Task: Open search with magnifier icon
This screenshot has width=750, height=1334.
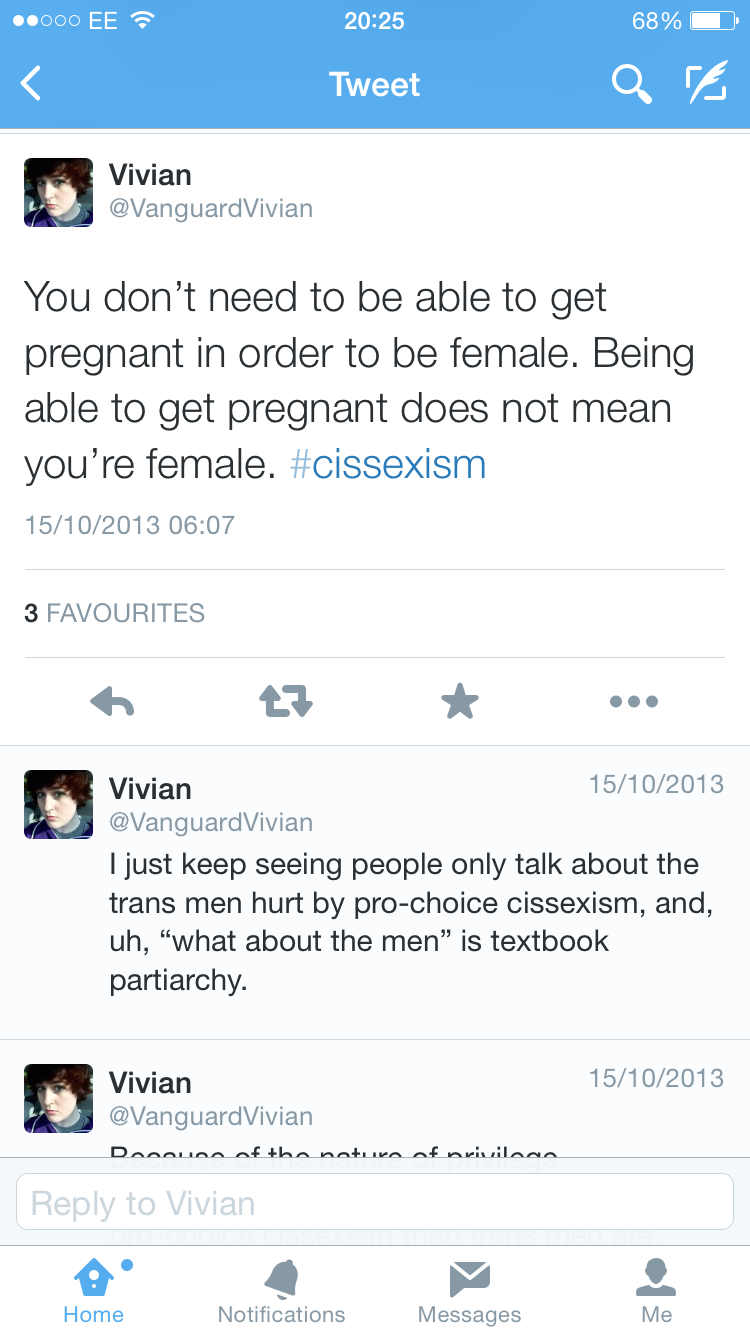Action: click(631, 85)
